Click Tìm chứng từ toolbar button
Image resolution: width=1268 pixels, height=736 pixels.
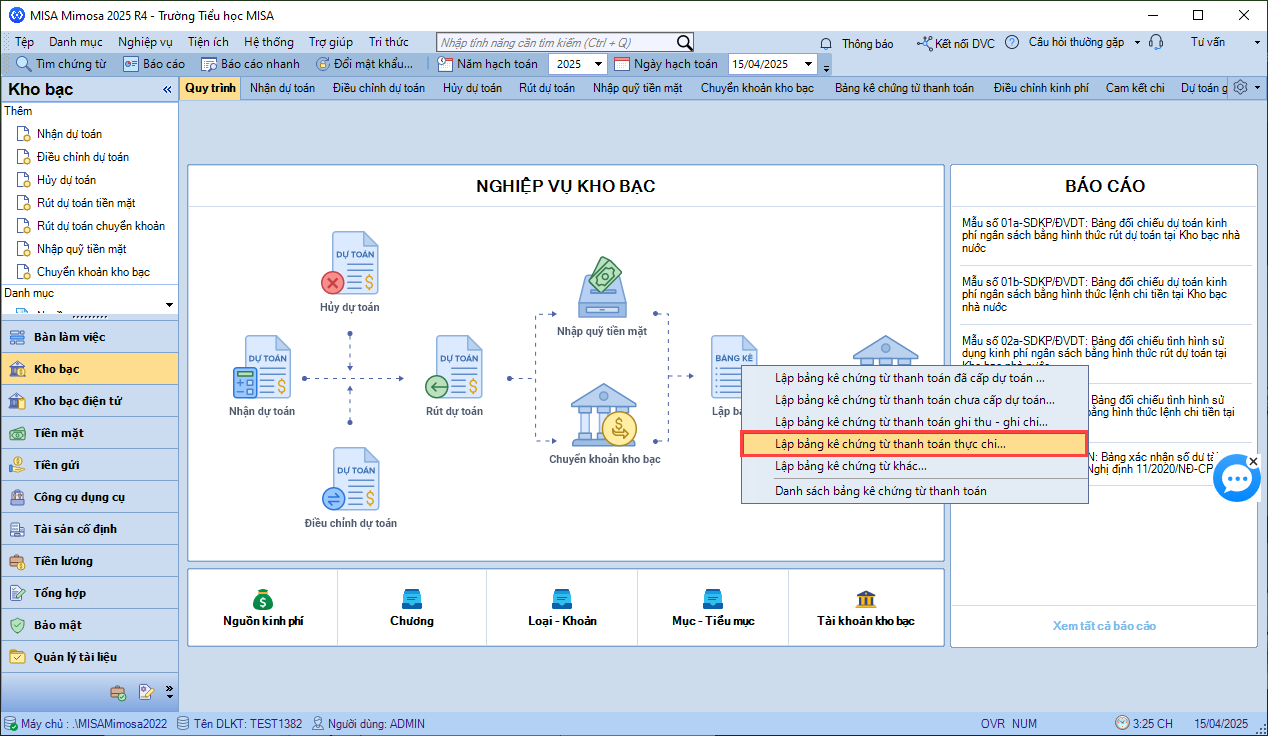59,64
